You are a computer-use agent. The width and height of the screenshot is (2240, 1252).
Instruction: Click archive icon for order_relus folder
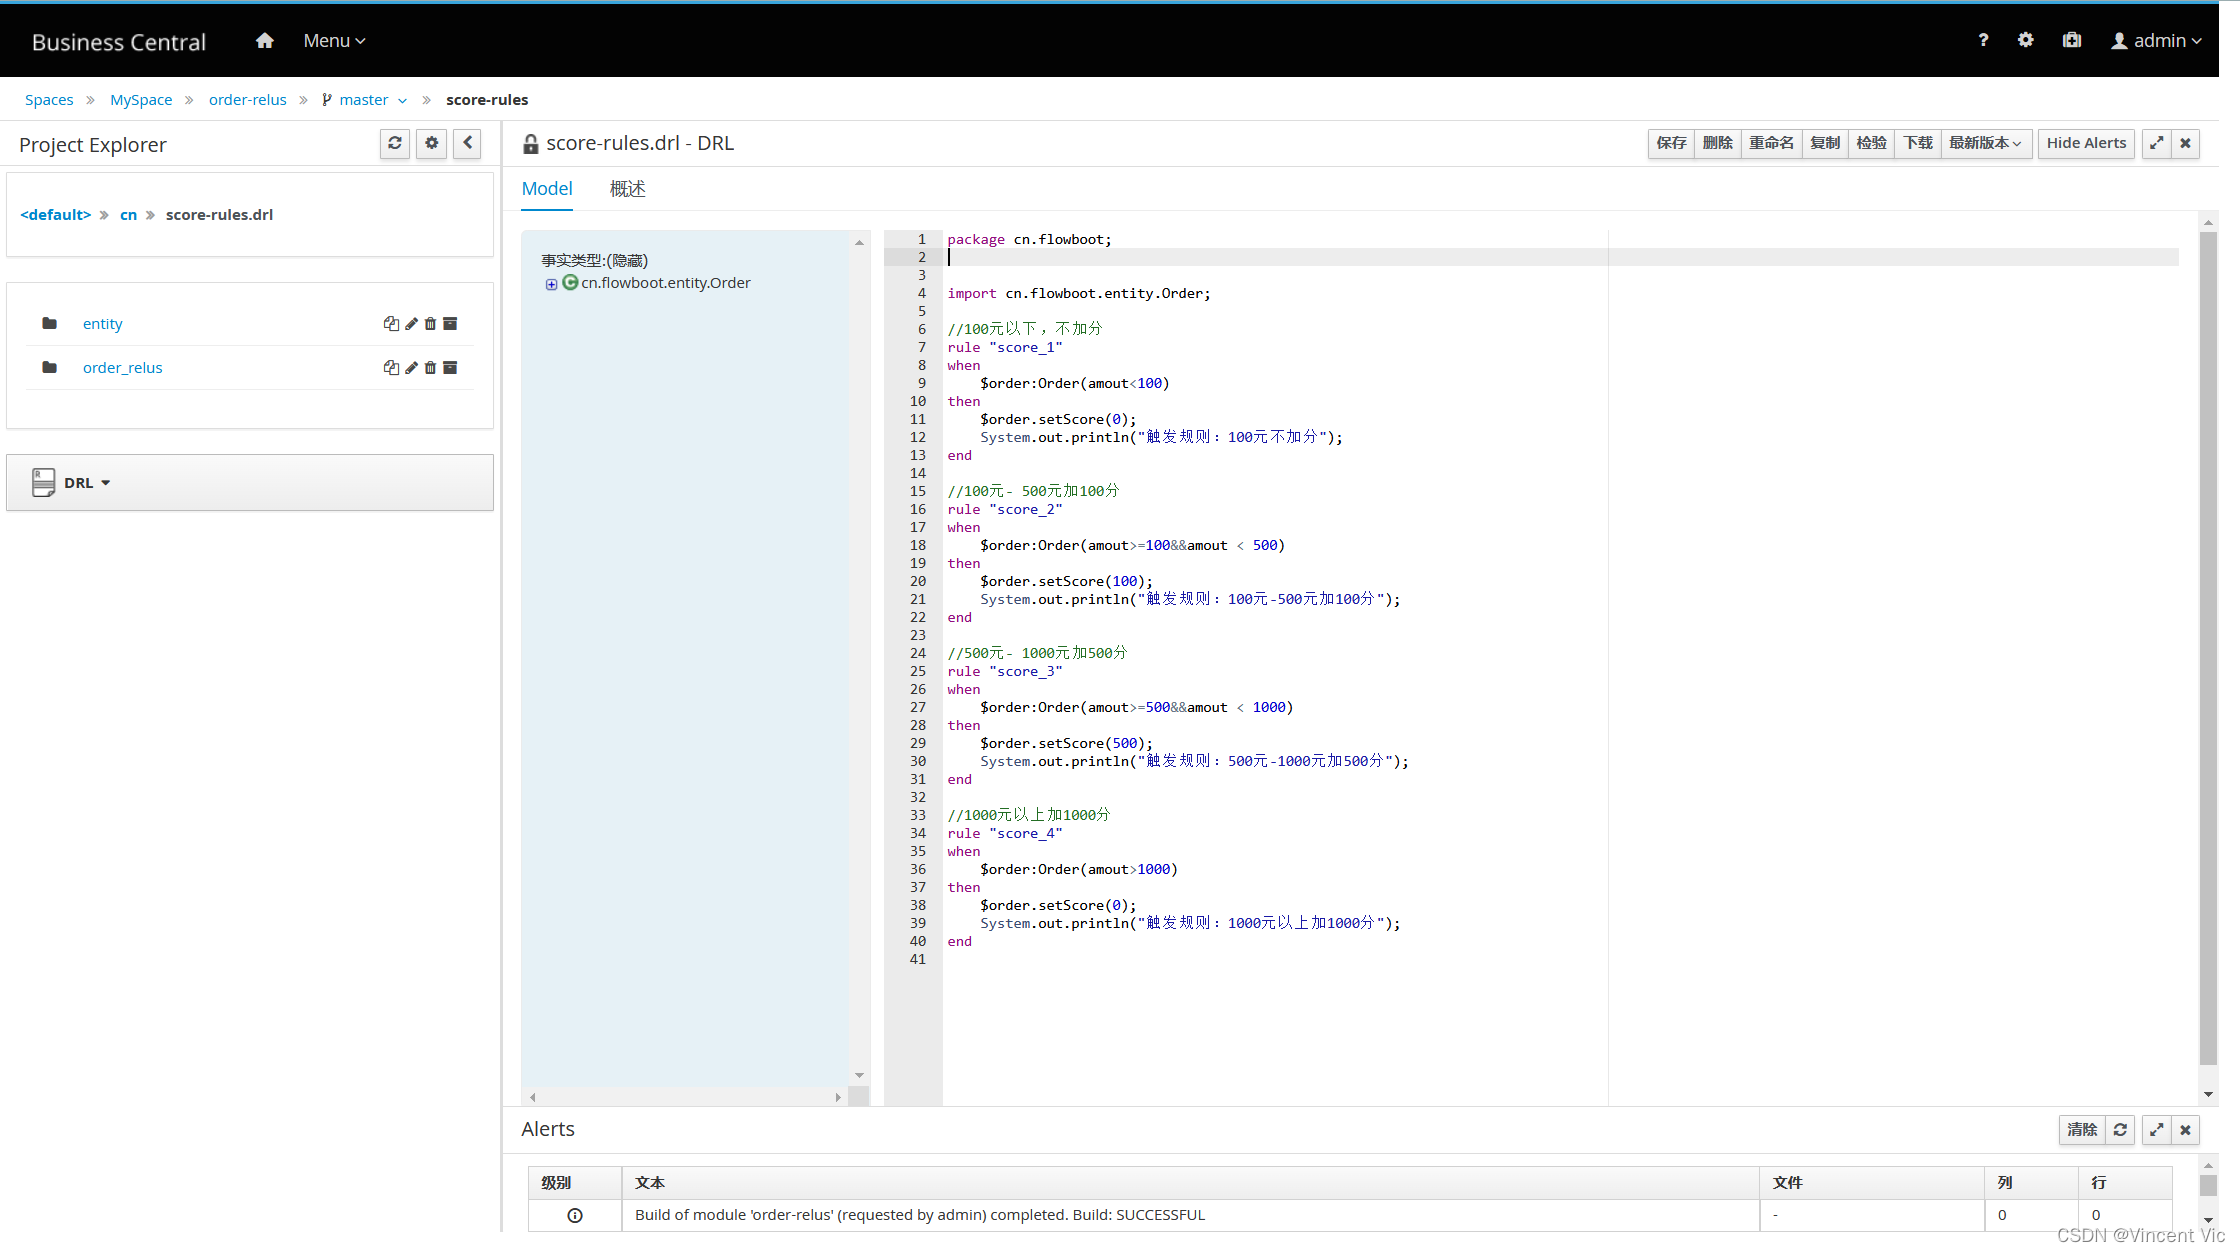pos(450,367)
